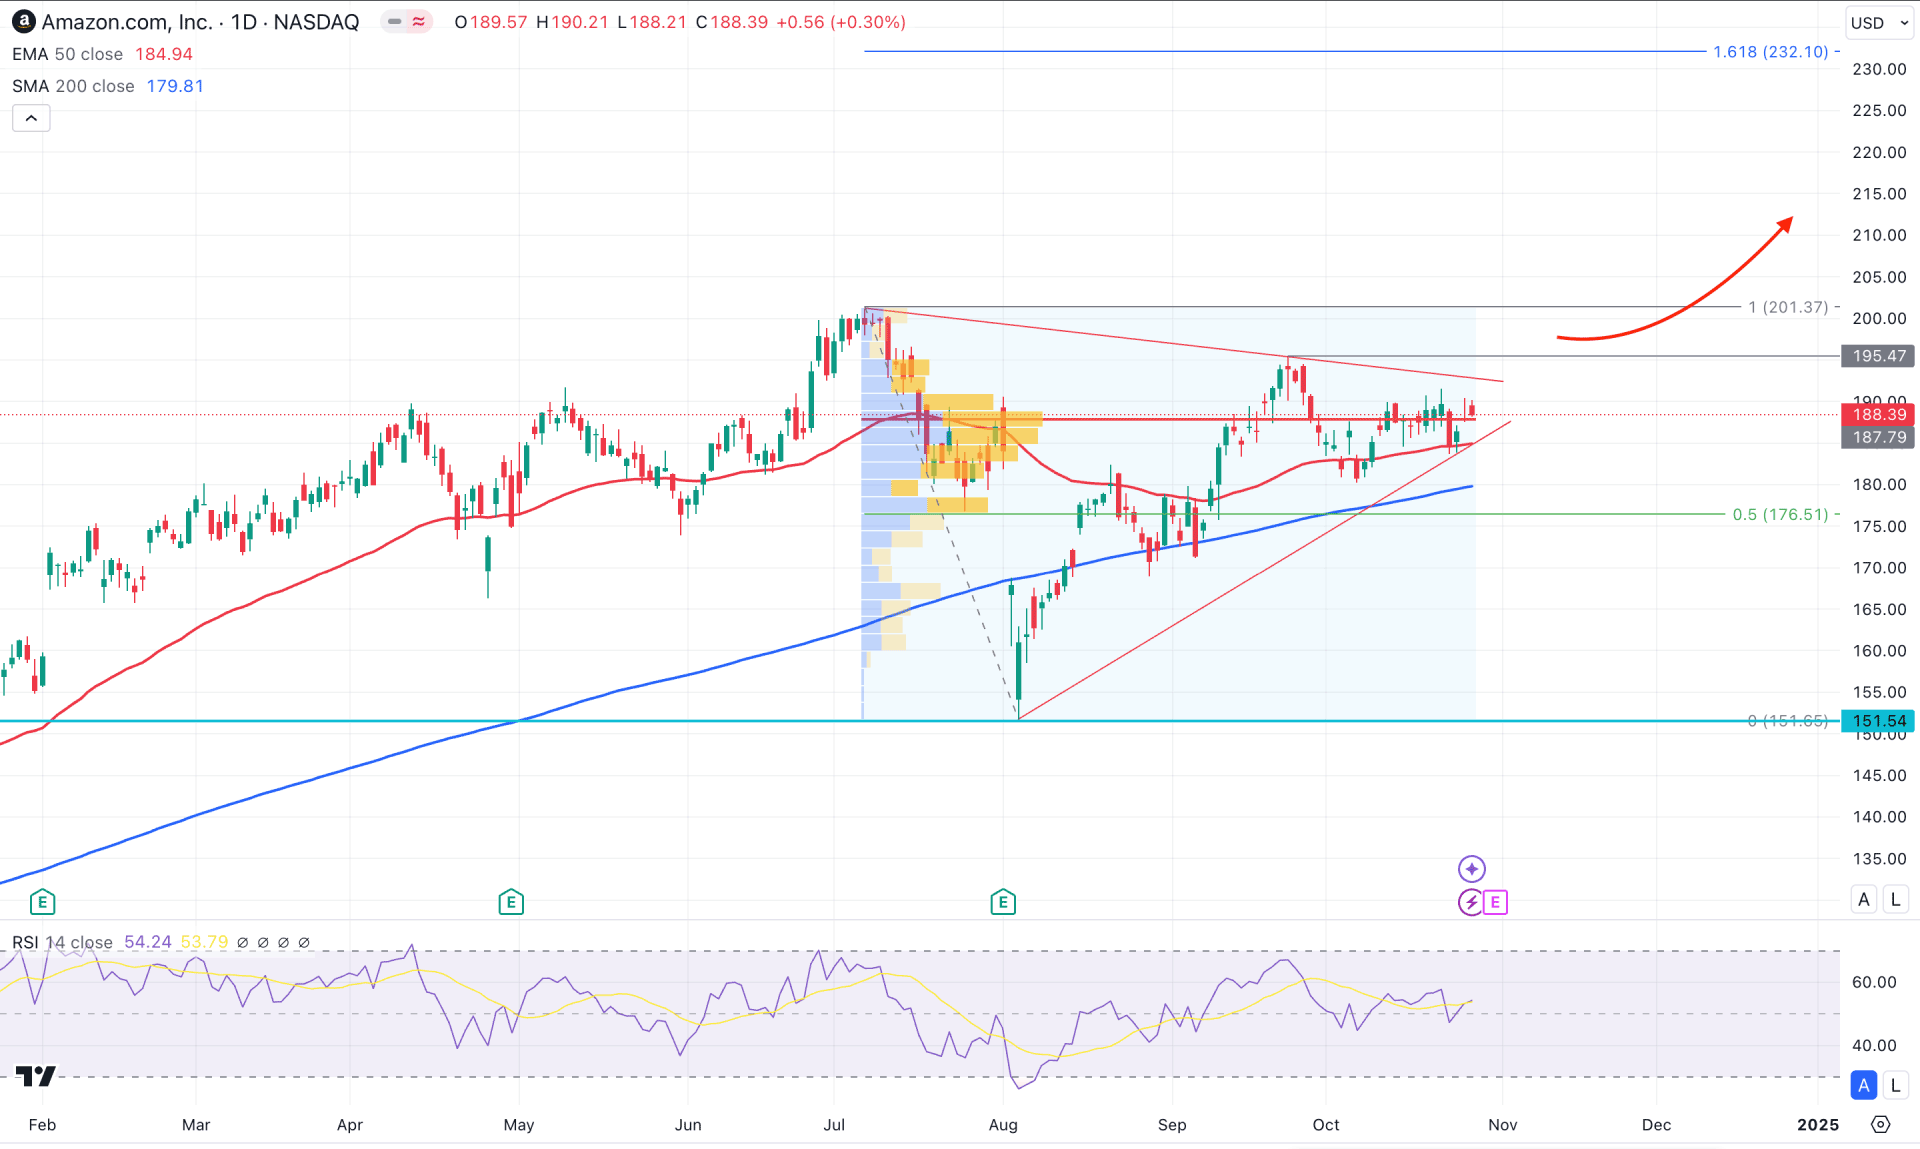Click the Amazon logo icon beside the symbol name

(23, 21)
